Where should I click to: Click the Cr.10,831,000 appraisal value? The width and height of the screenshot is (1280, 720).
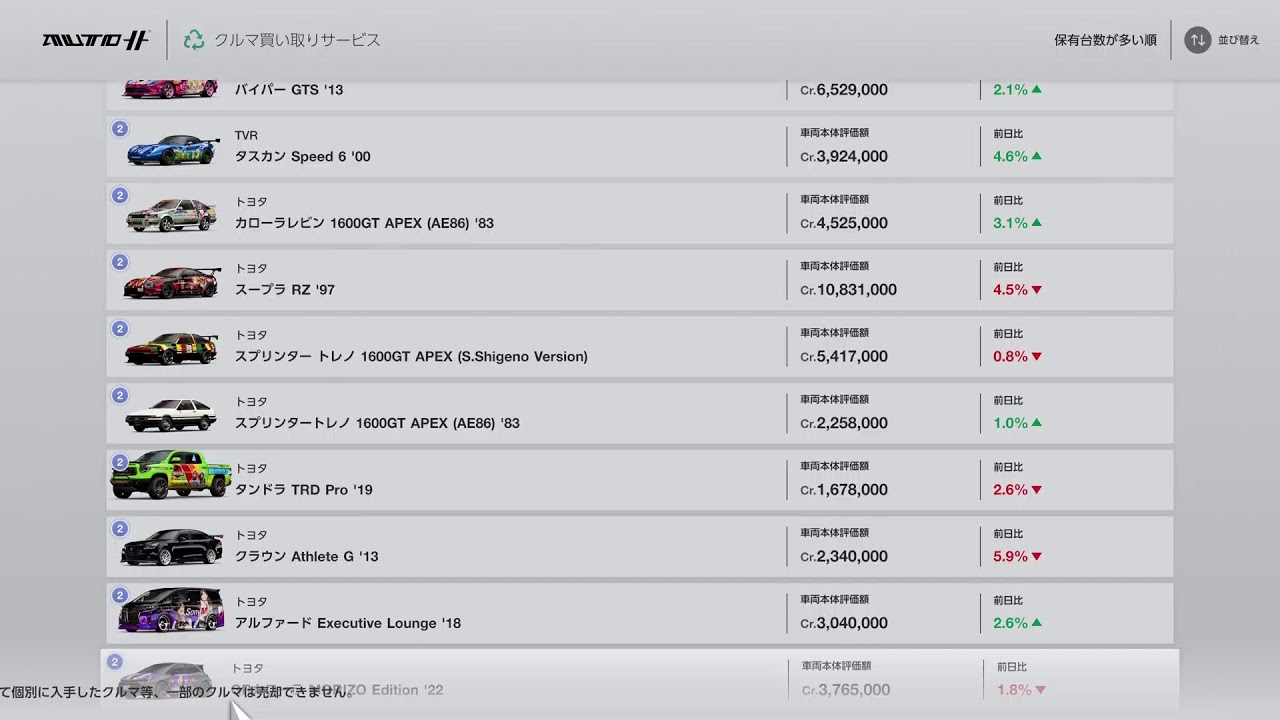point(848,290)
